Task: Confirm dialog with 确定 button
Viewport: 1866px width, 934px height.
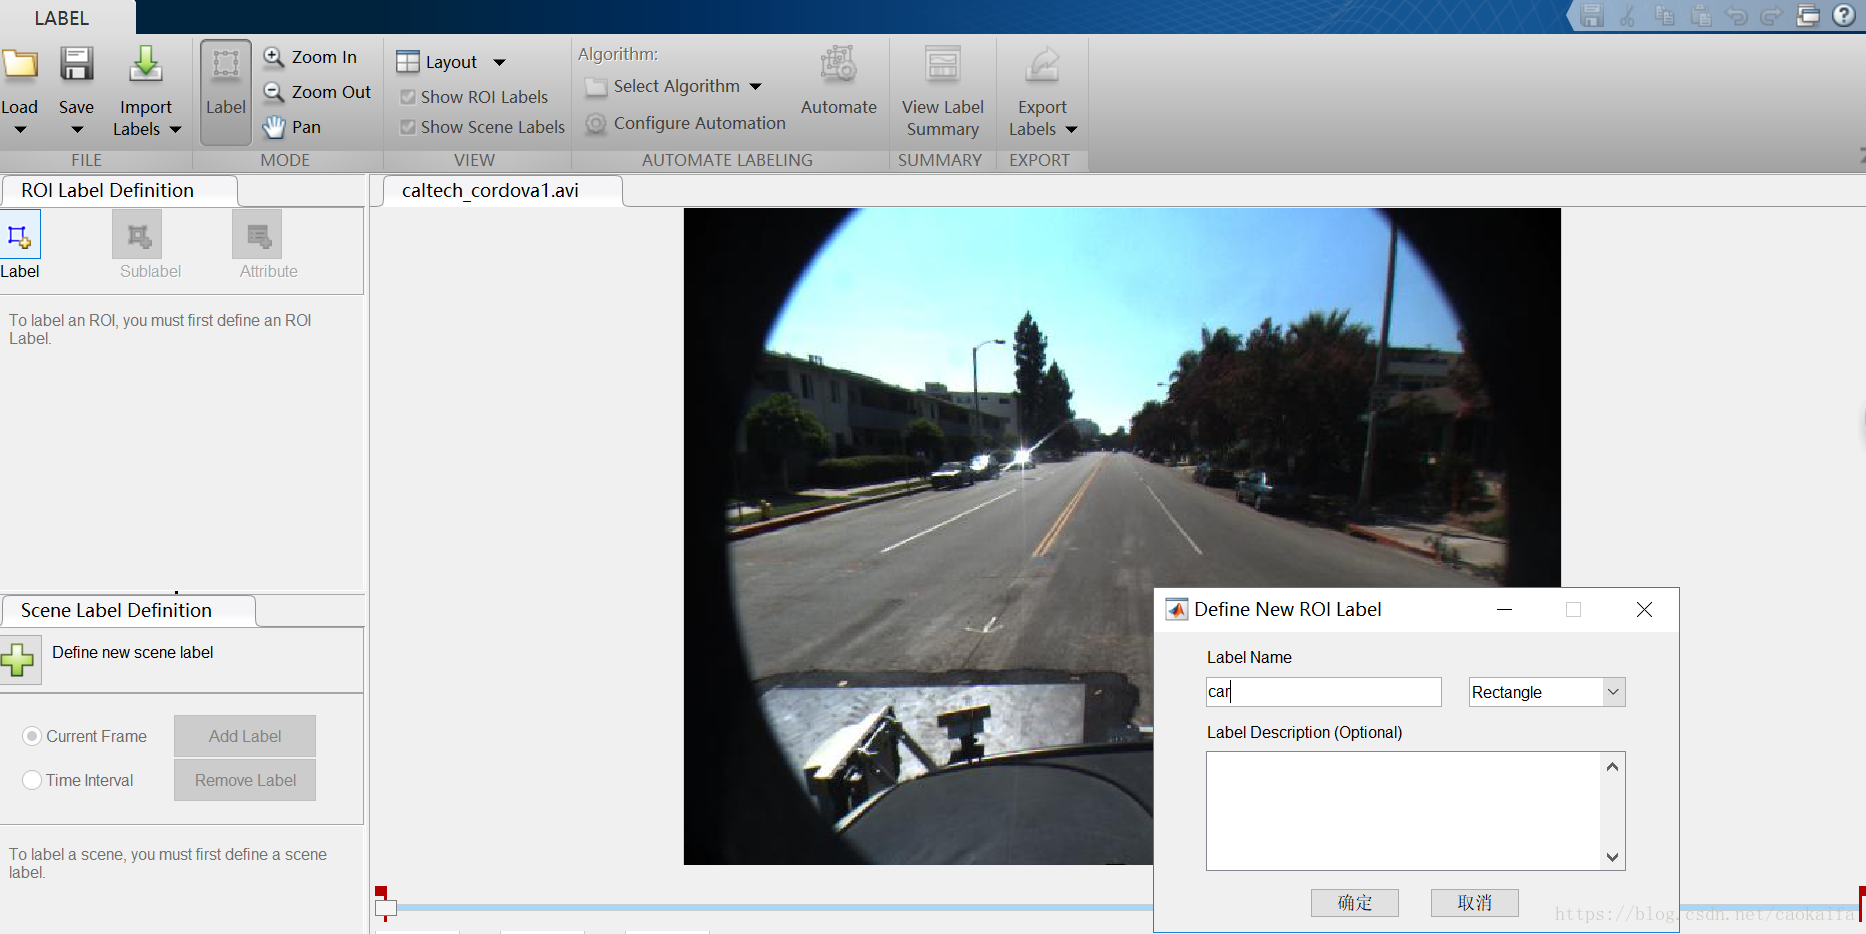Action: tap(1355, 903)
